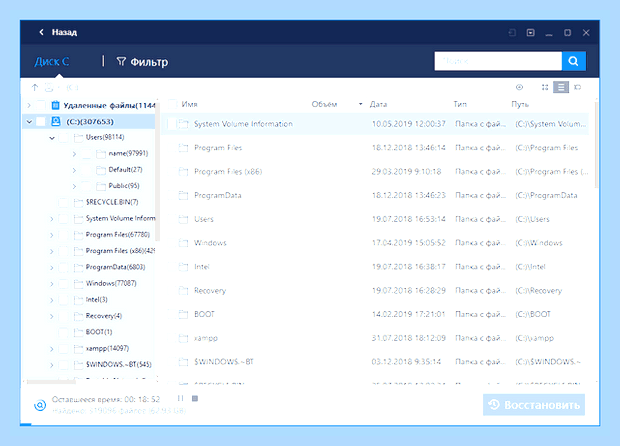The width and height of the screenshot is (620, 446).
Task: Select Intel(3) in the folder tree
Action: [96, 300]
